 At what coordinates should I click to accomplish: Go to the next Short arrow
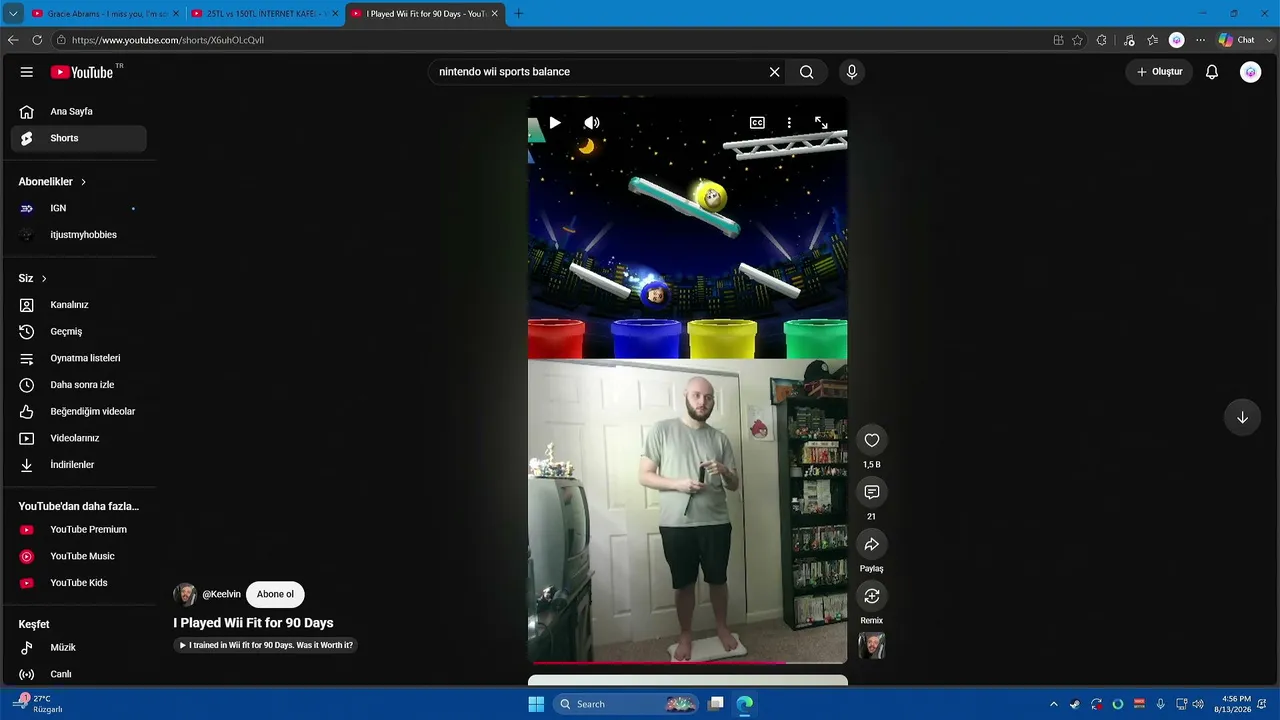pos(1242,418)
